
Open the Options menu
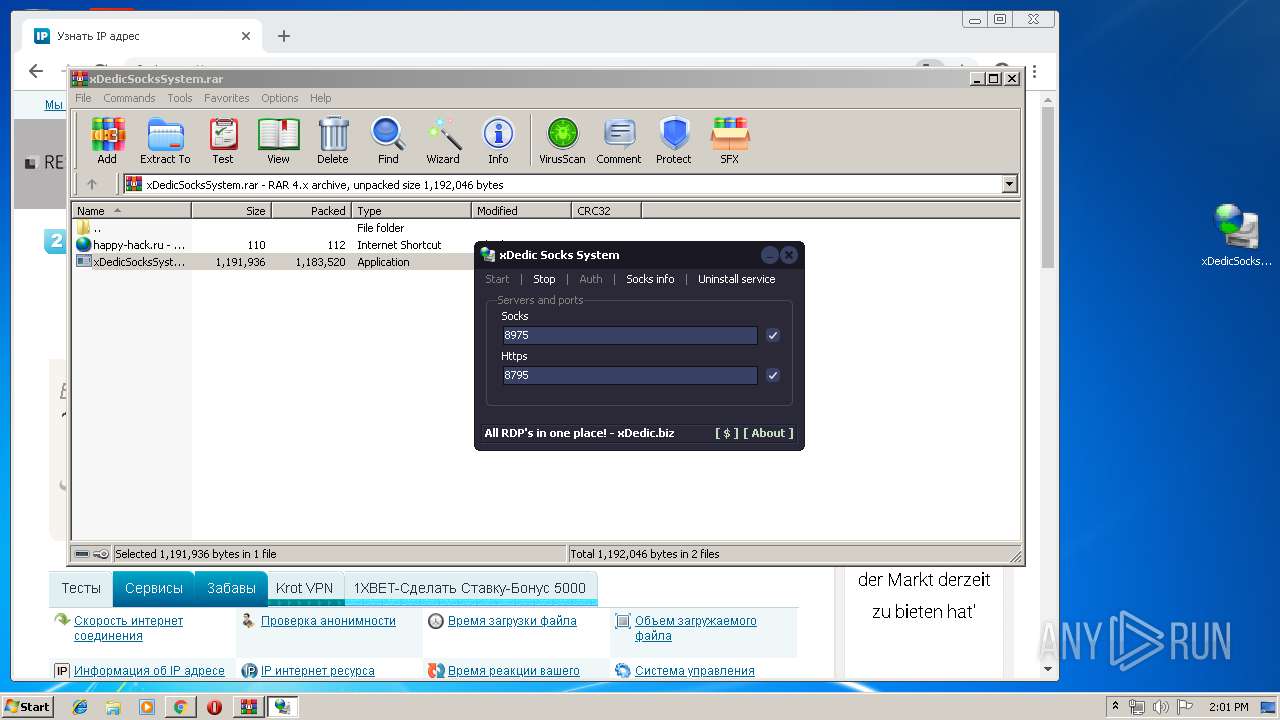tap(280, 98)
